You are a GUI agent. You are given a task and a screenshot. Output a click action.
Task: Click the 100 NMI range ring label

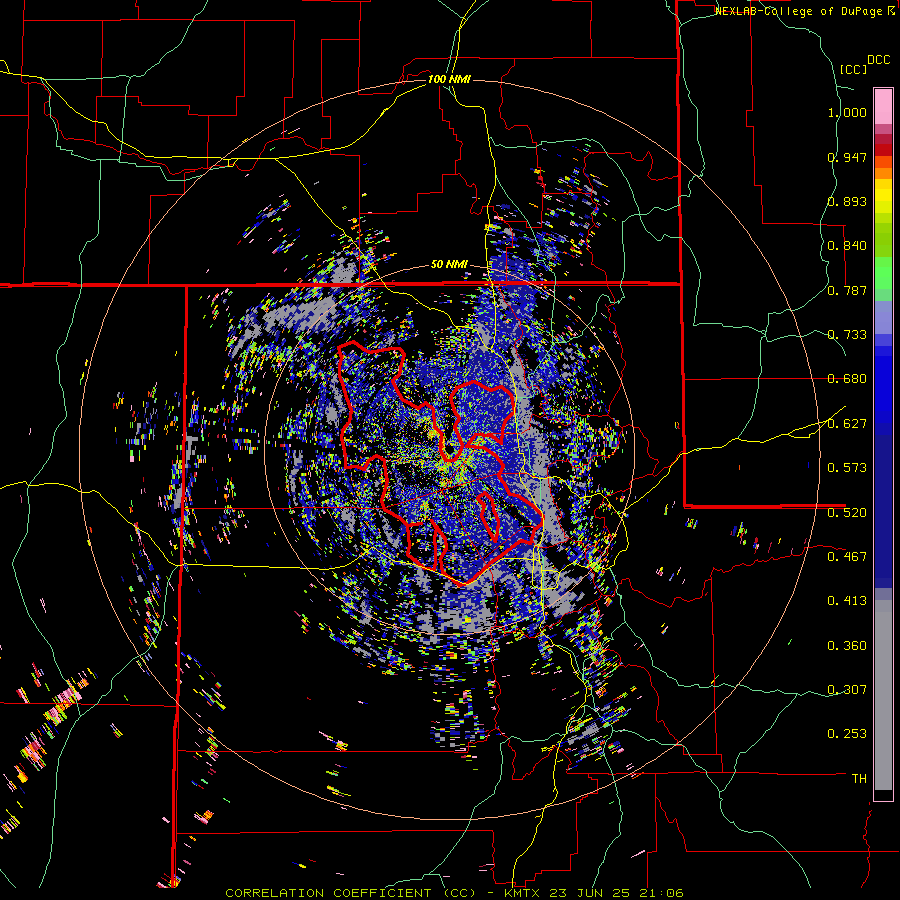point(449,79)
